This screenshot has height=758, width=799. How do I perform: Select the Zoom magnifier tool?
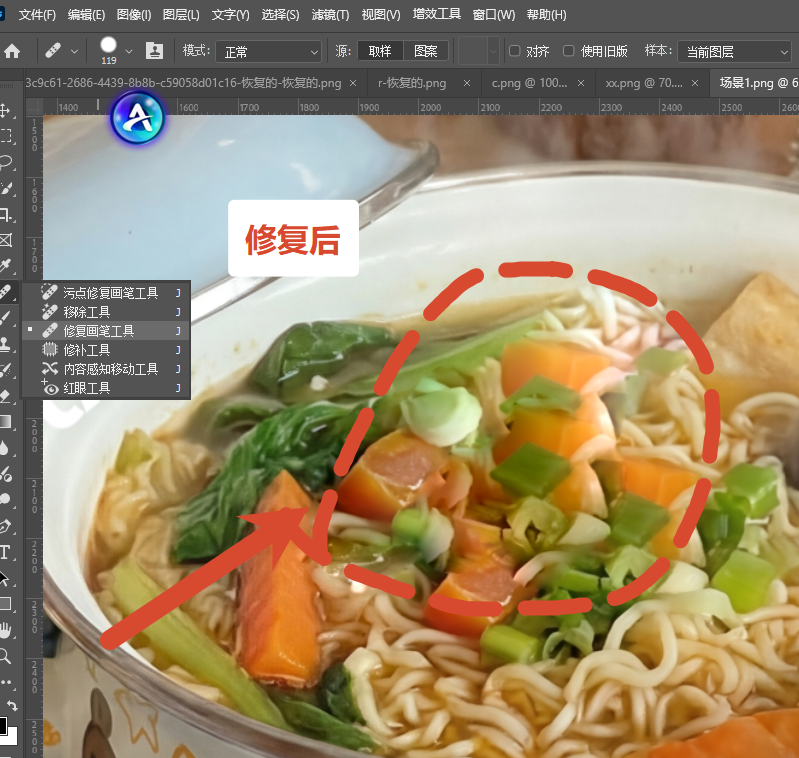(5, 656)
